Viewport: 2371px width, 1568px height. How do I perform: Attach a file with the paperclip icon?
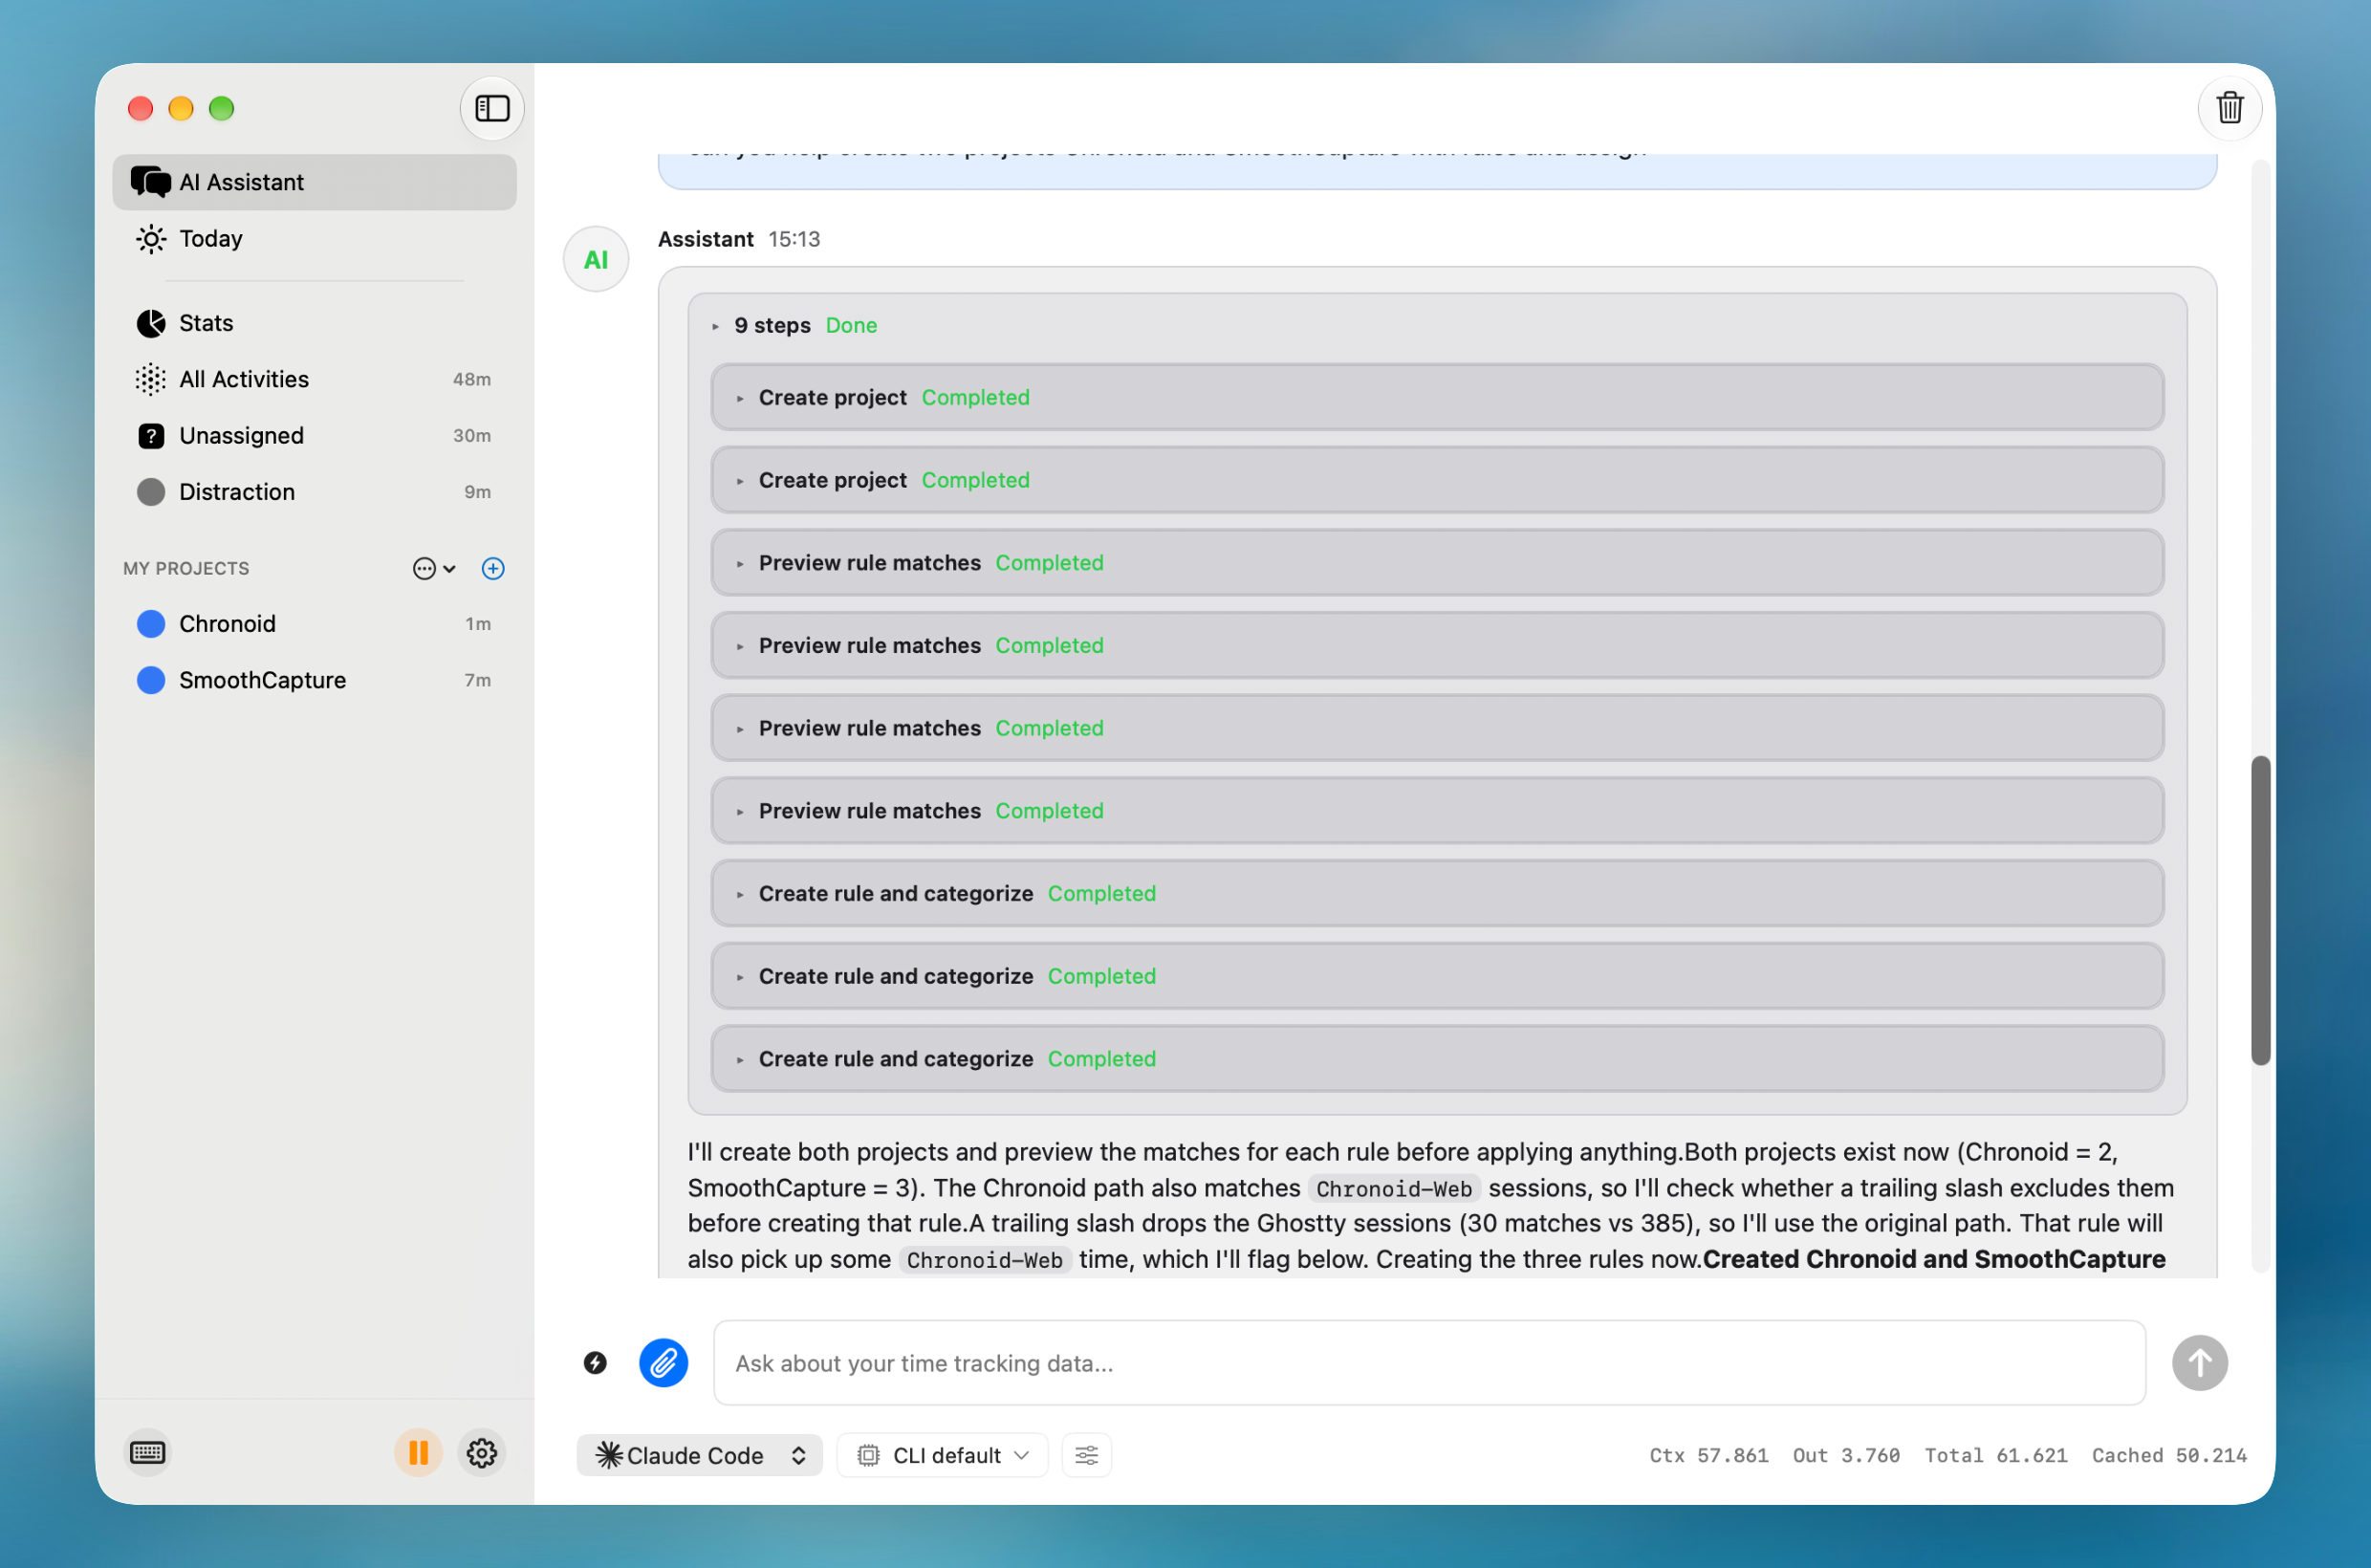[x=664, y=1363]
